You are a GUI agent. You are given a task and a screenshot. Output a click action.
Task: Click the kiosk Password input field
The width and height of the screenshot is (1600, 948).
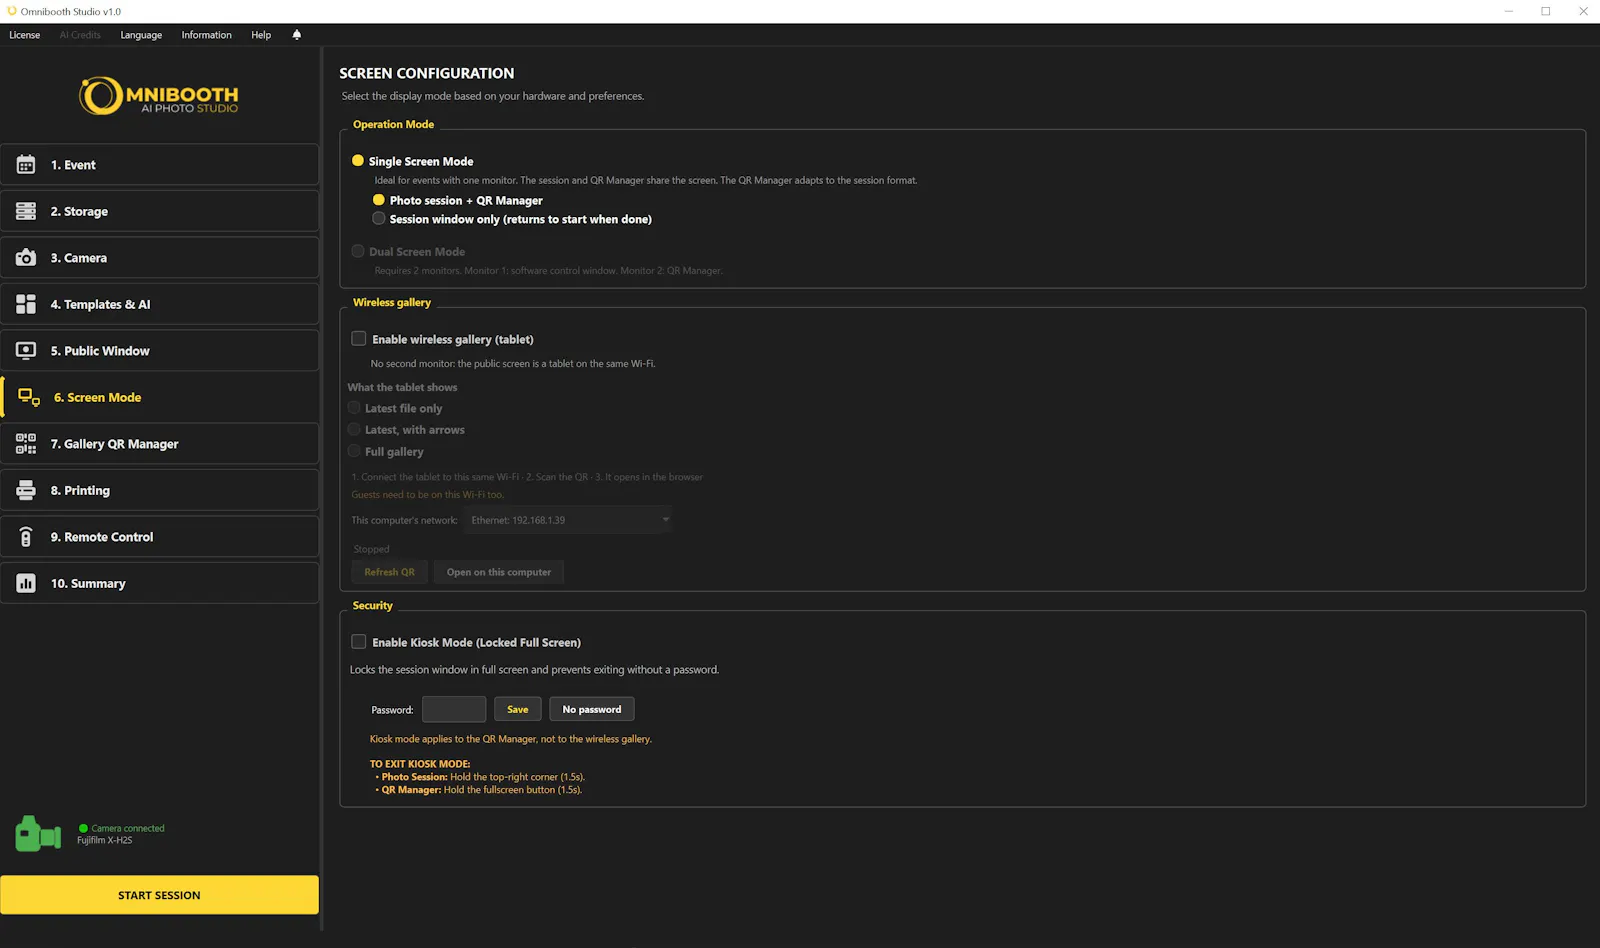coord(454,709)
